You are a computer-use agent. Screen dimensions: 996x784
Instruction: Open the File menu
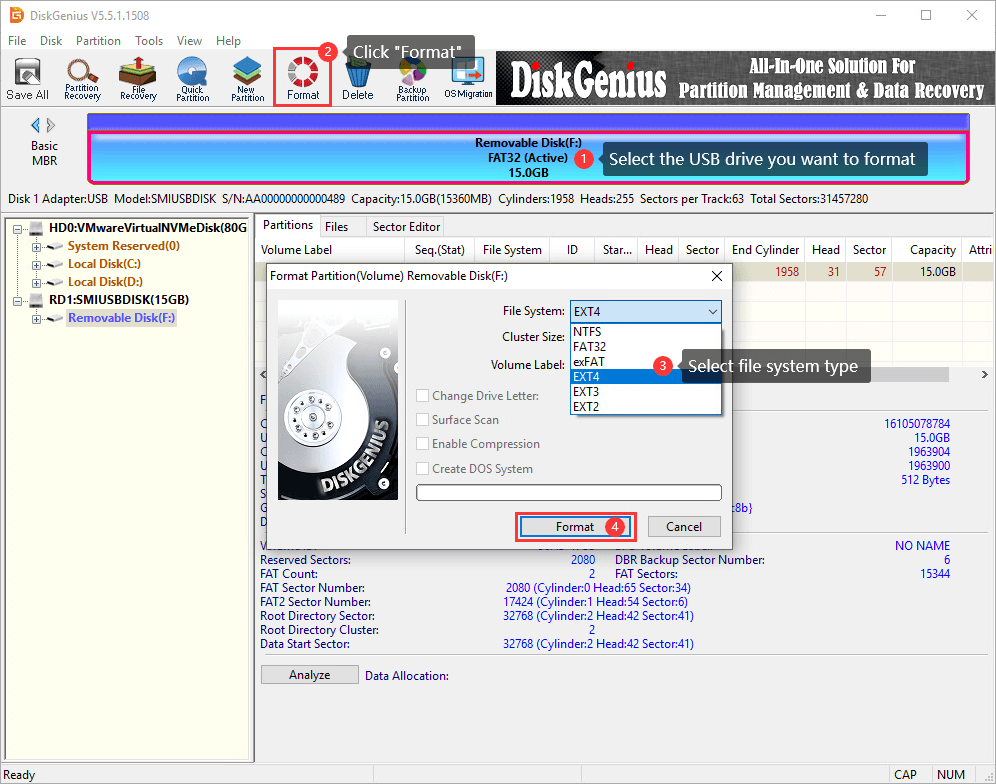[x=17, y=41]
